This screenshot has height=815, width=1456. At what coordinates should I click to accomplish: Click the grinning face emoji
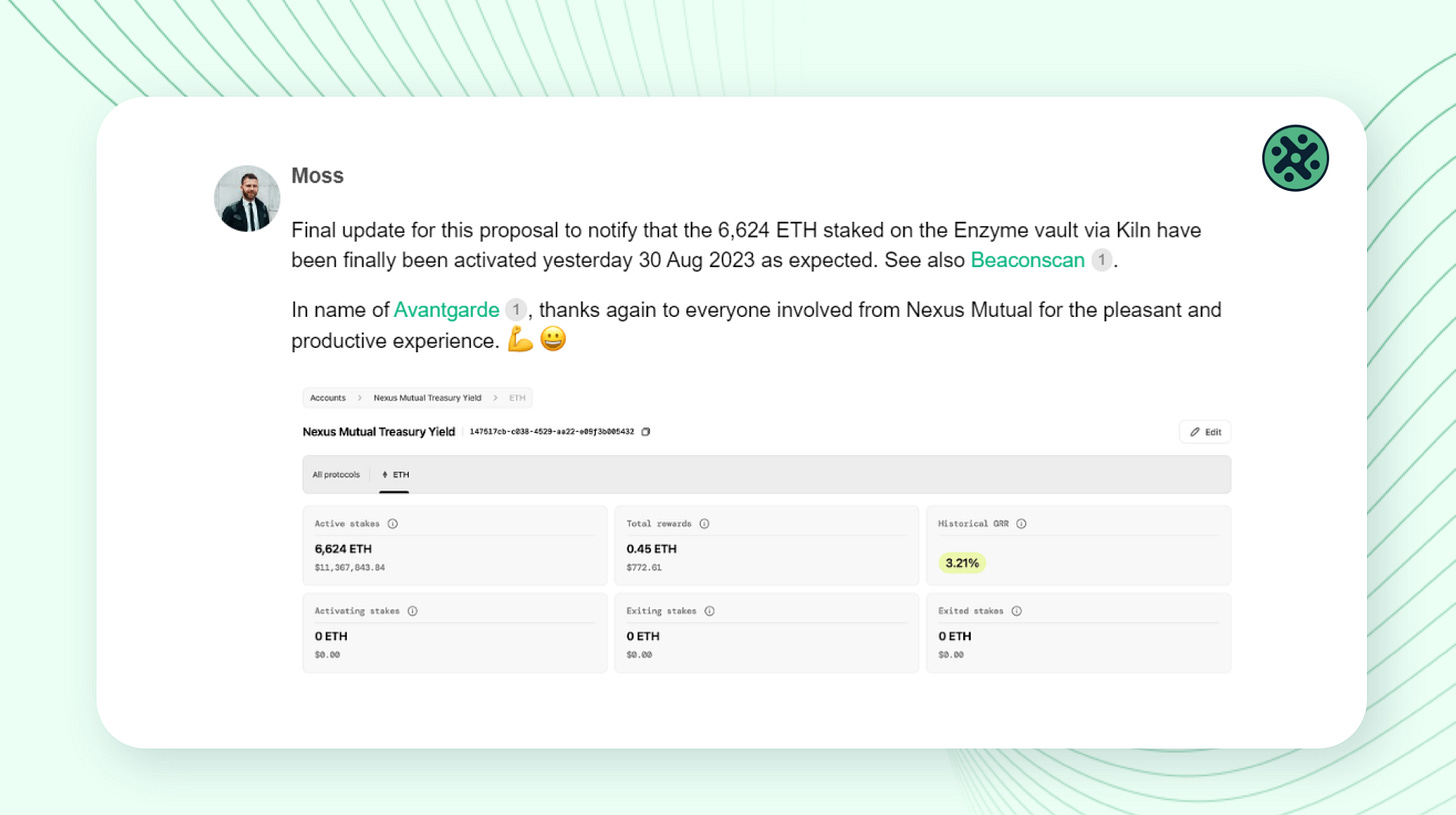coord(553,340)
